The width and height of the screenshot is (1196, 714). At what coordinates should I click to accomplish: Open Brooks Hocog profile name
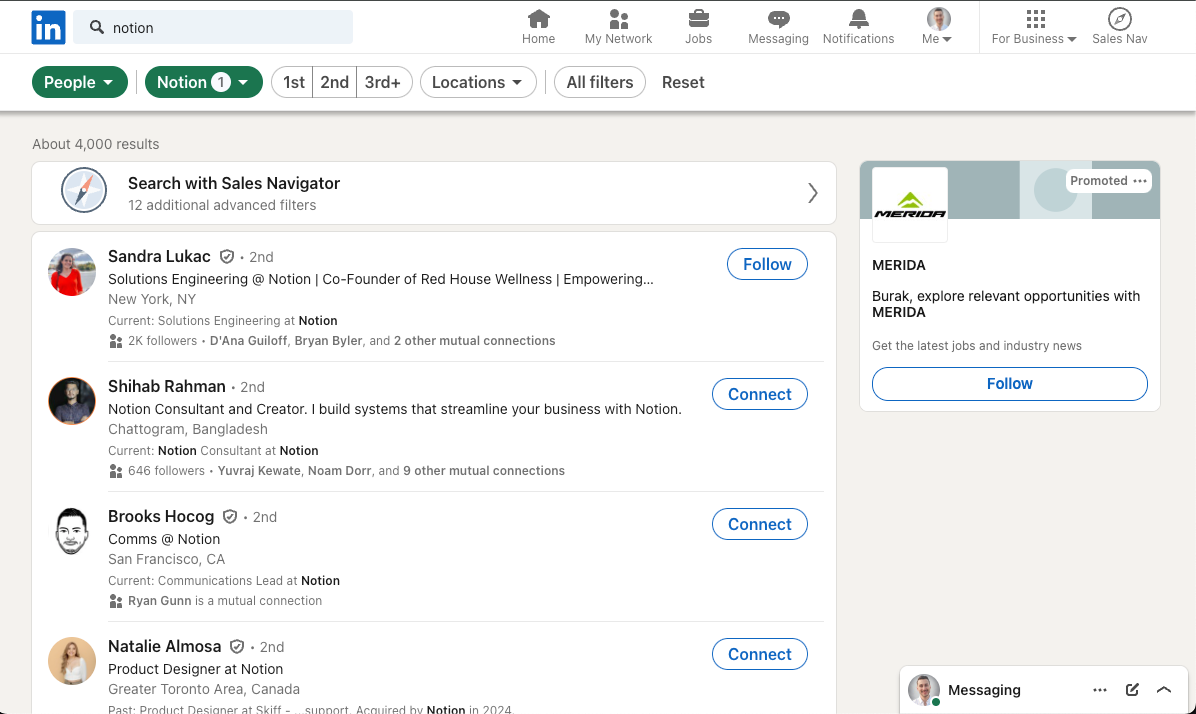click(161, 516)
